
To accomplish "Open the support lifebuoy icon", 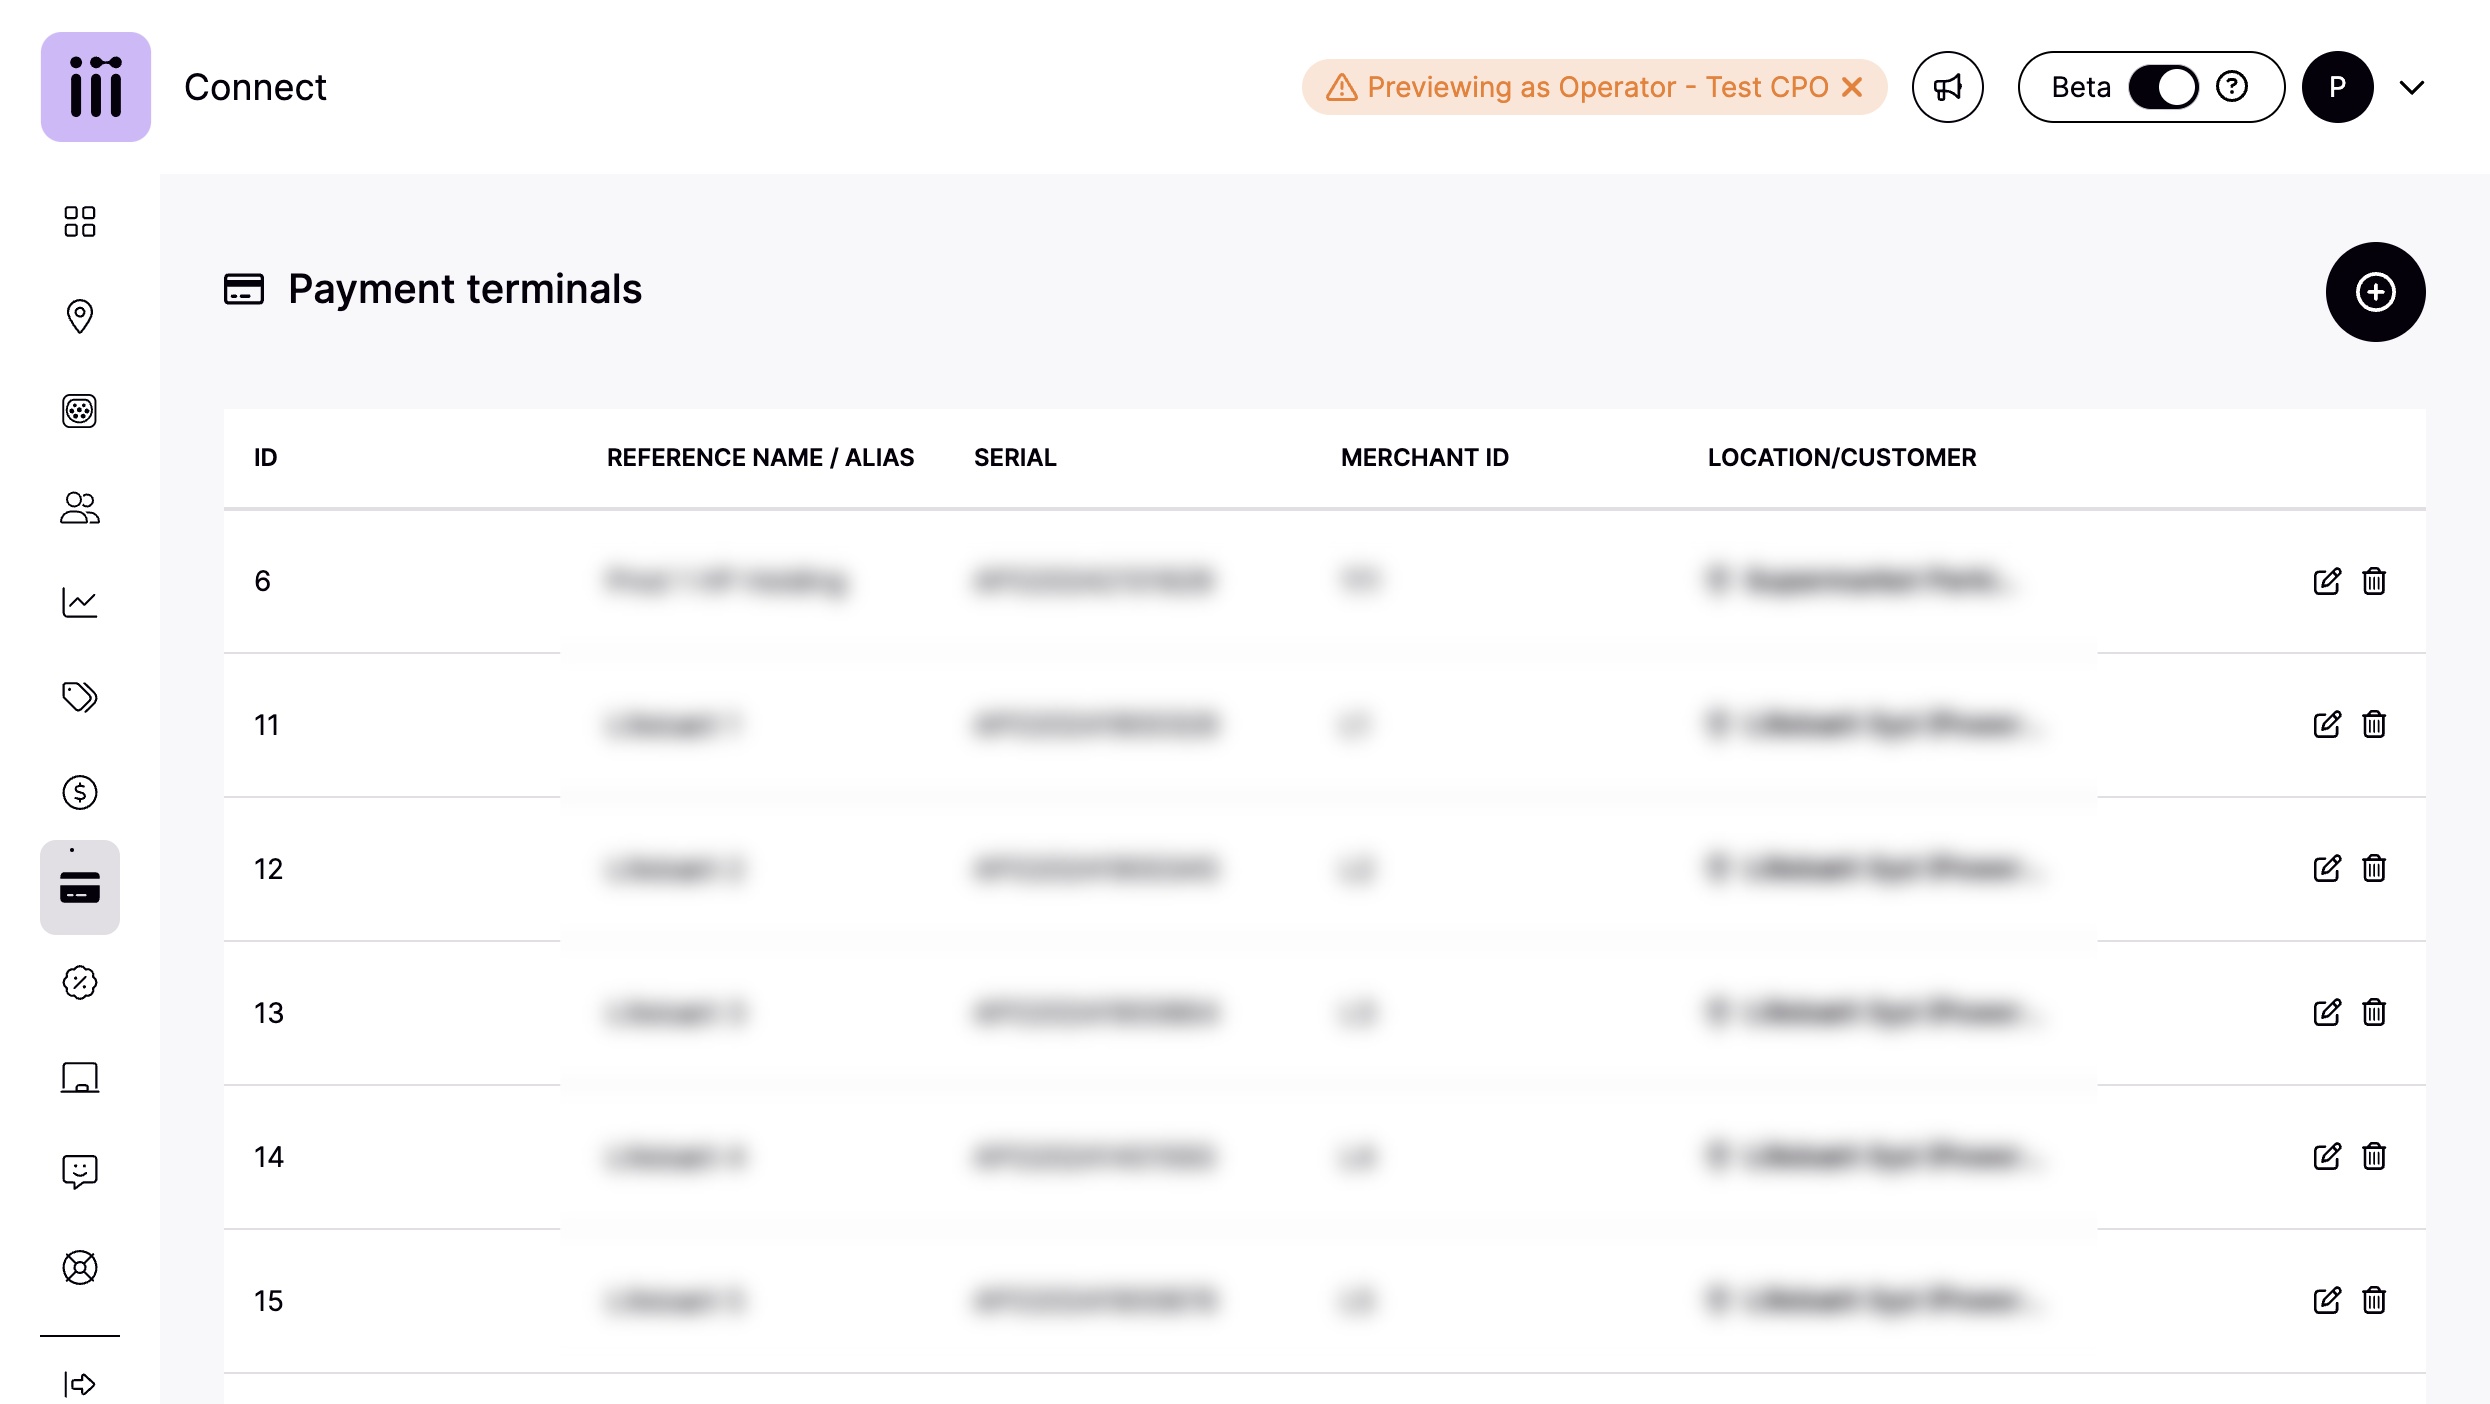I will 80,1267.
